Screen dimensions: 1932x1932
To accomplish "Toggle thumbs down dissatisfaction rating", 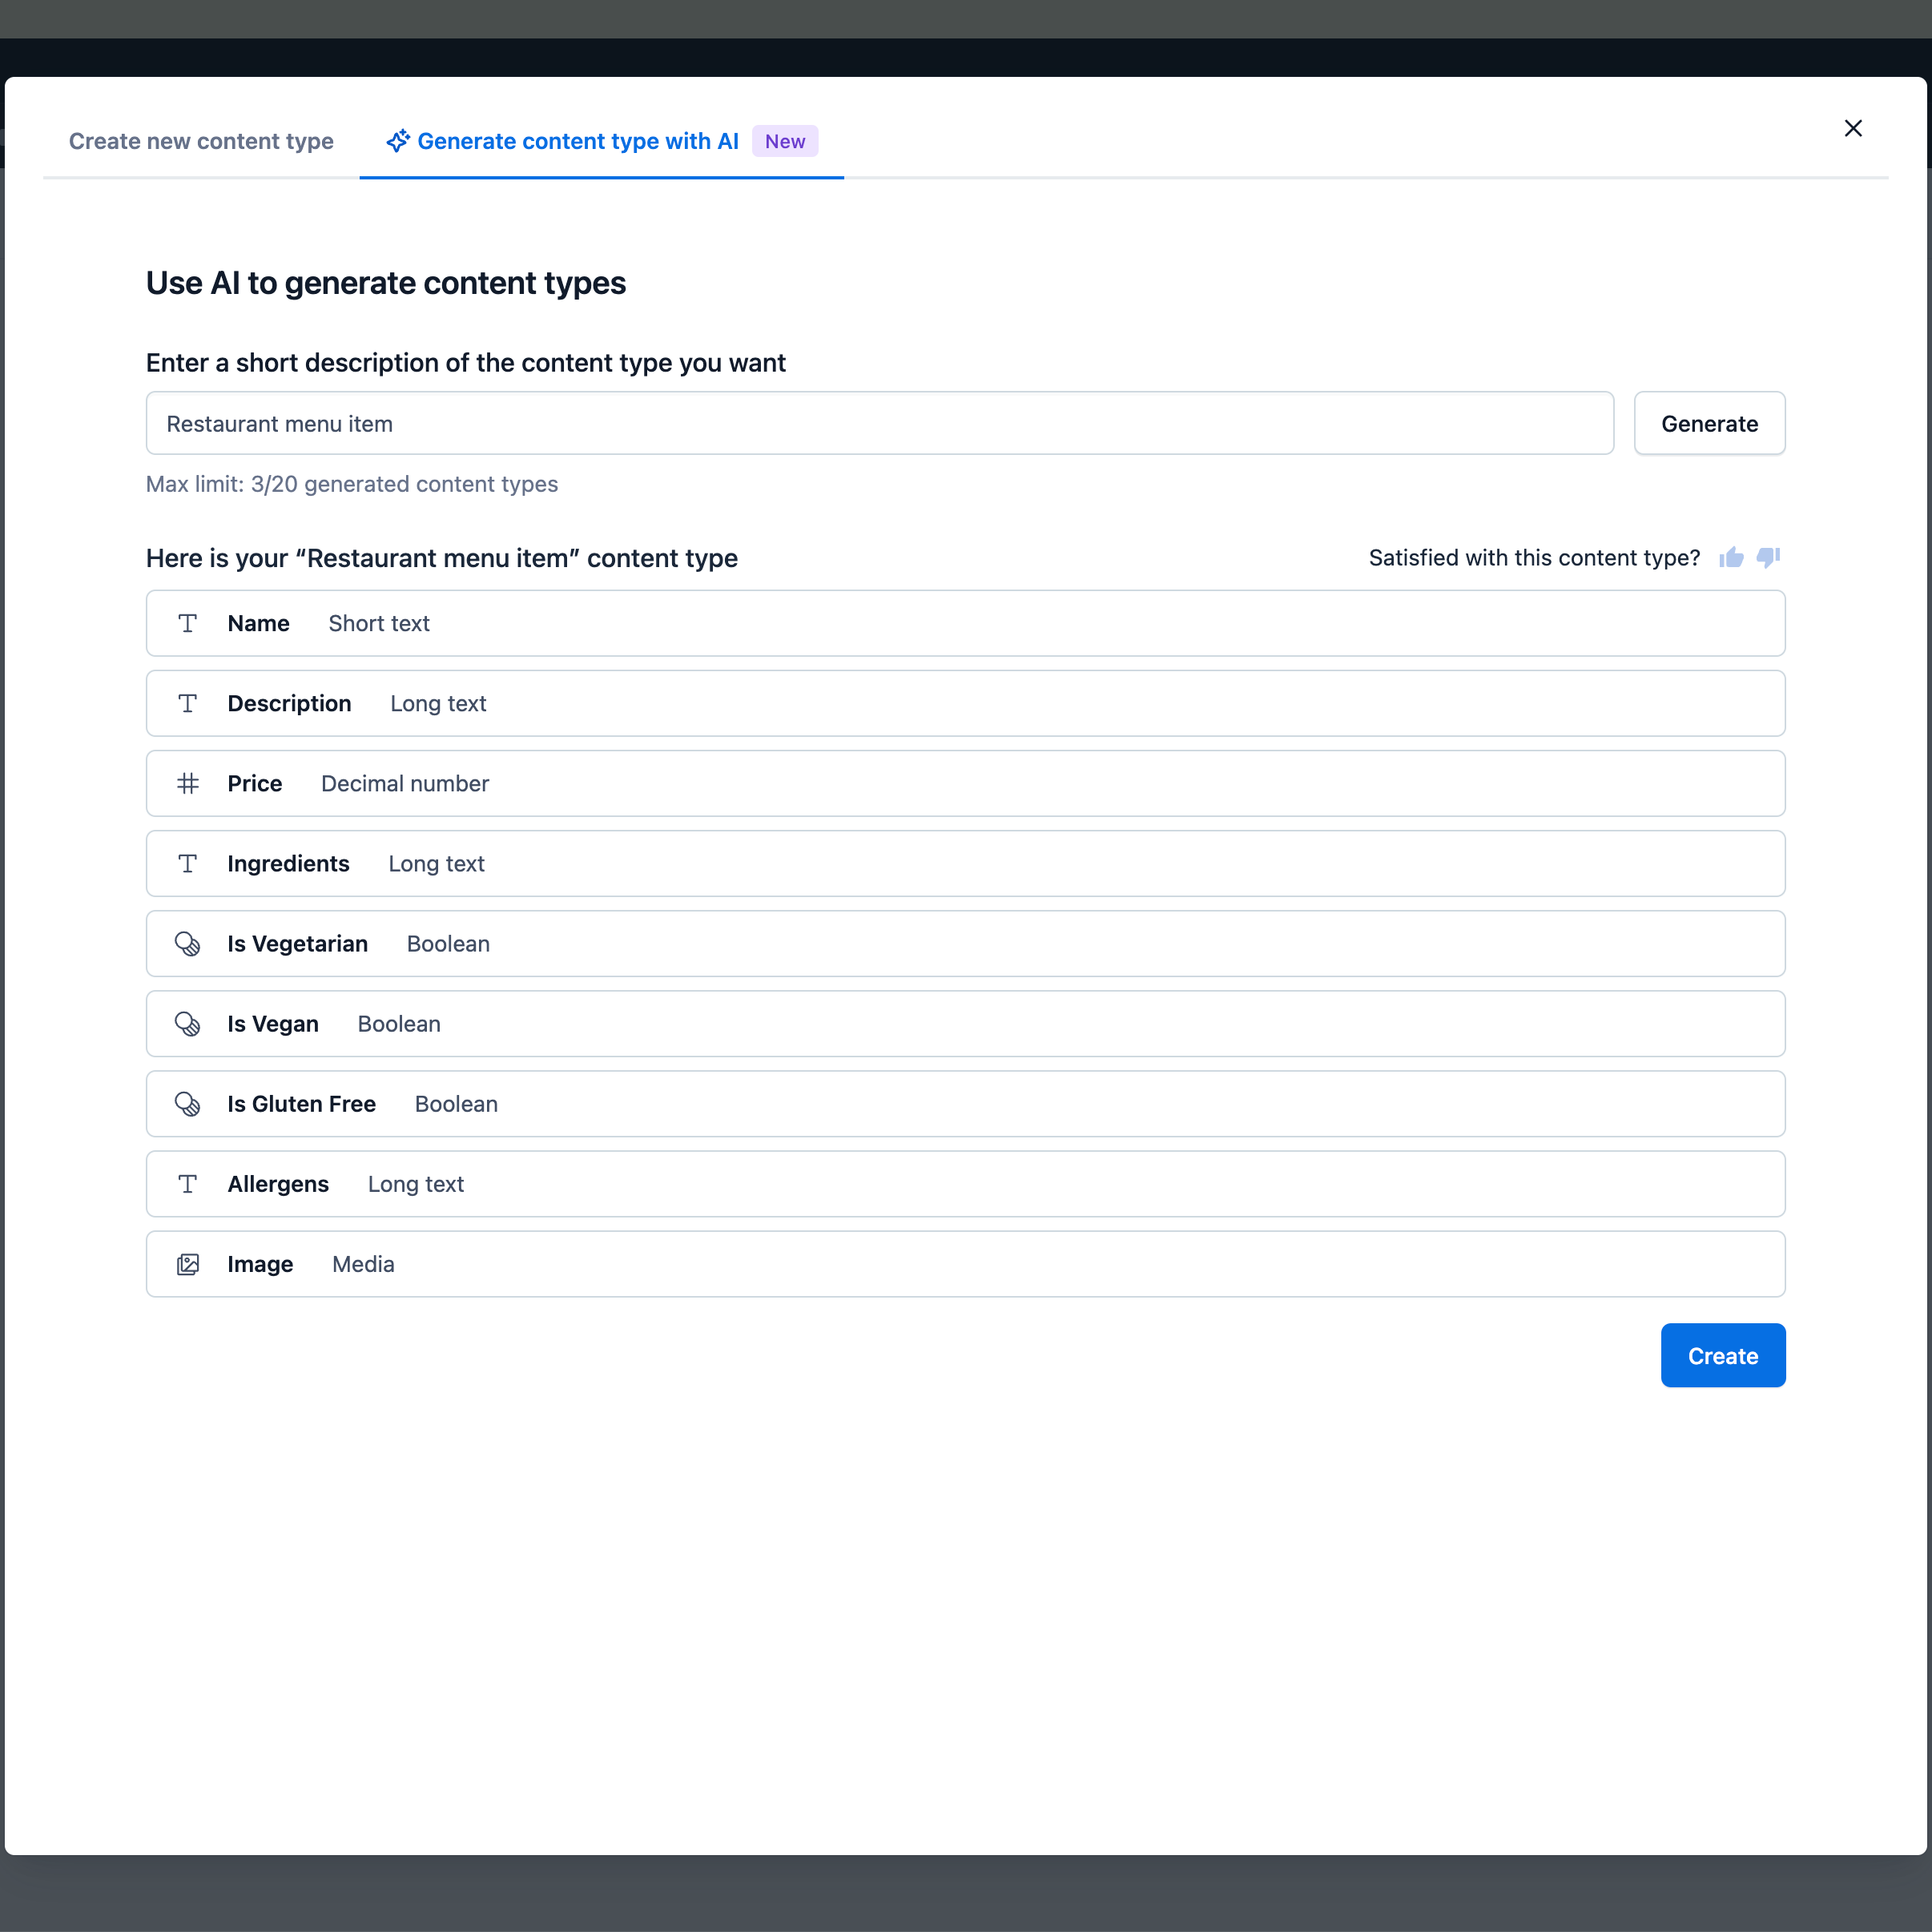I will pos(1771,557).
